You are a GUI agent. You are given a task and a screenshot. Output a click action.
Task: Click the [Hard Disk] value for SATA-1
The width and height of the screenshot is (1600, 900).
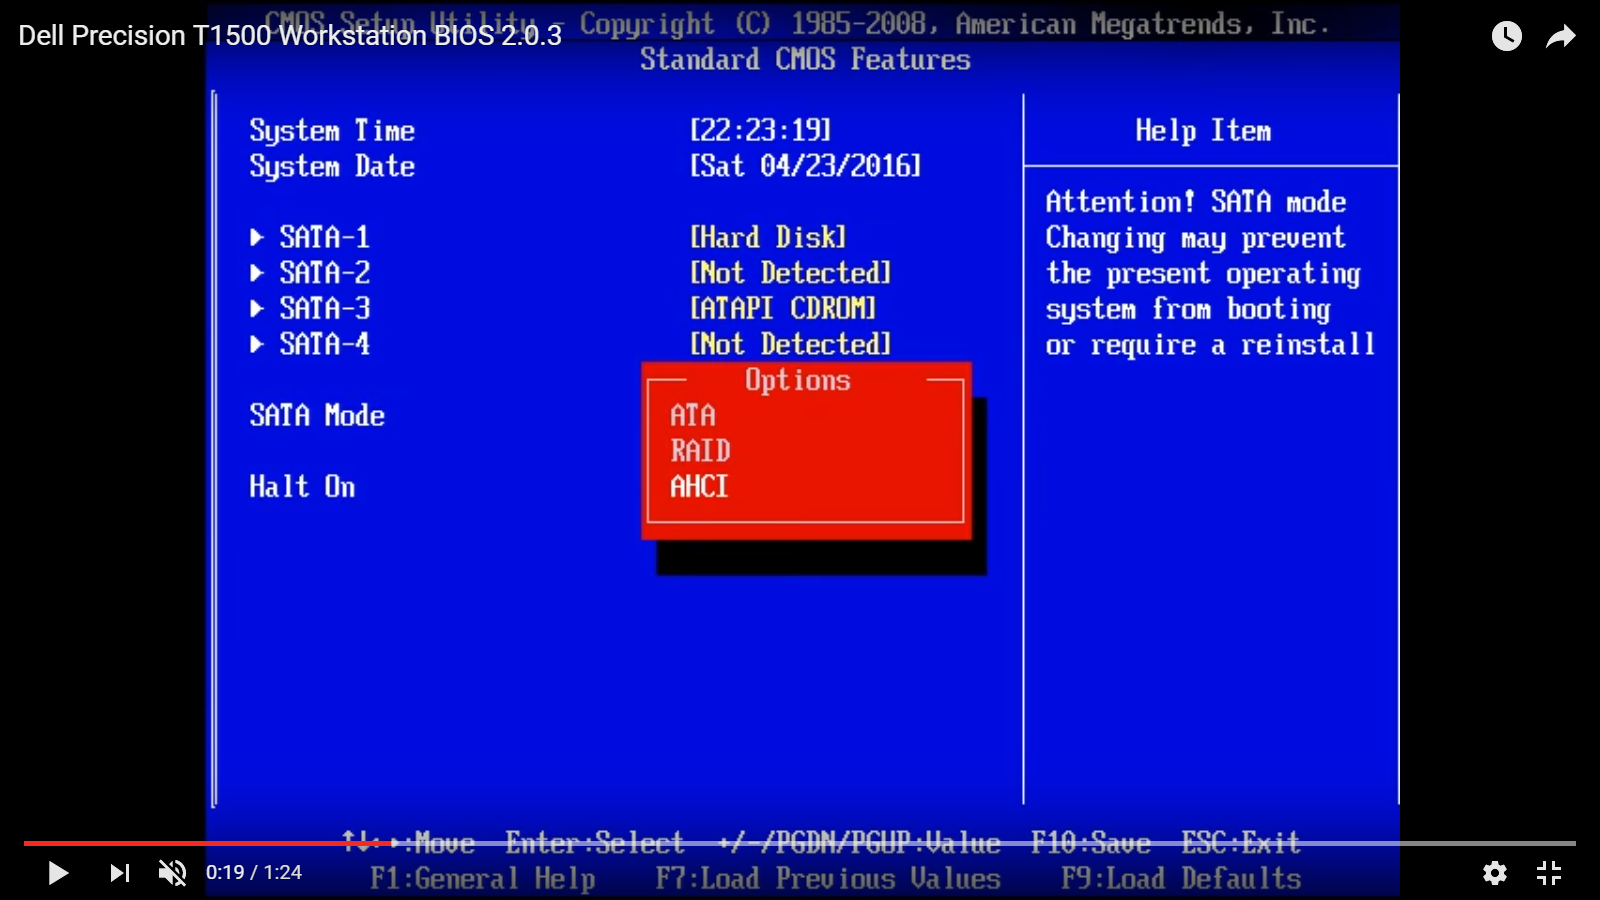pyautogui.click(x=768, y=237)
